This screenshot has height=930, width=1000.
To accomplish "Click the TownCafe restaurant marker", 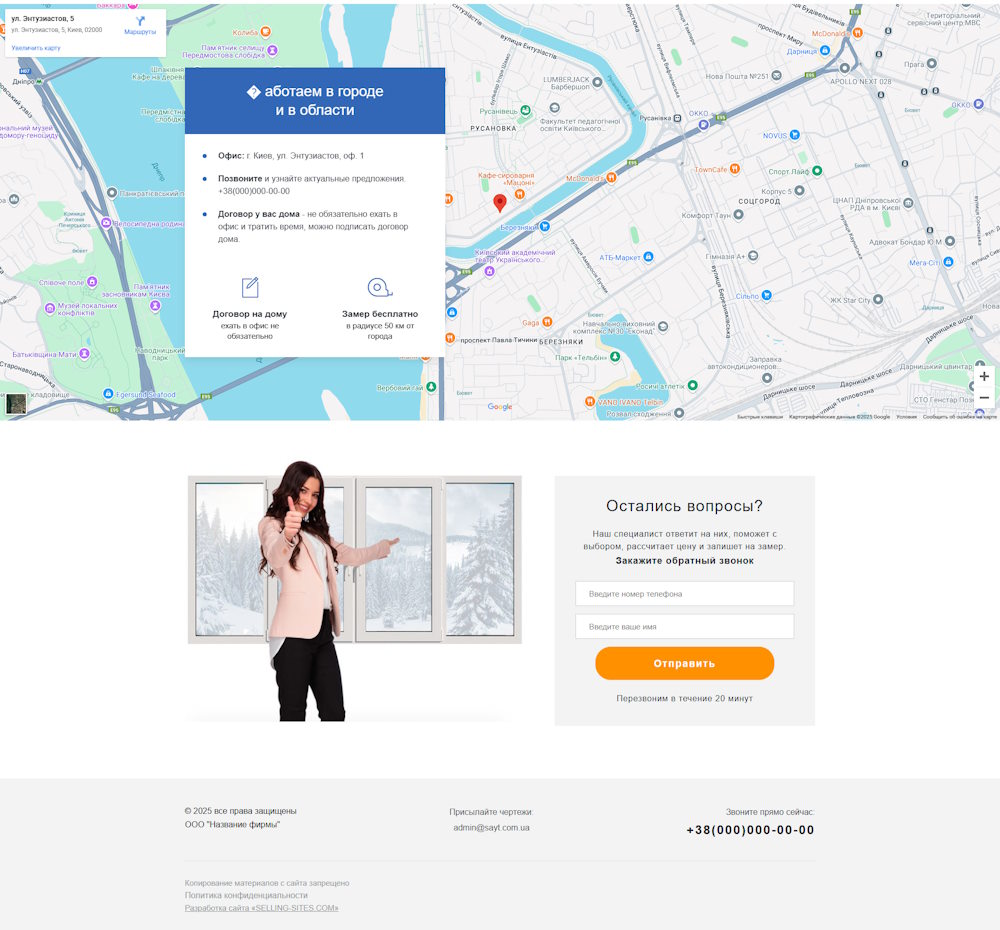I will click(x=735, y=169).
